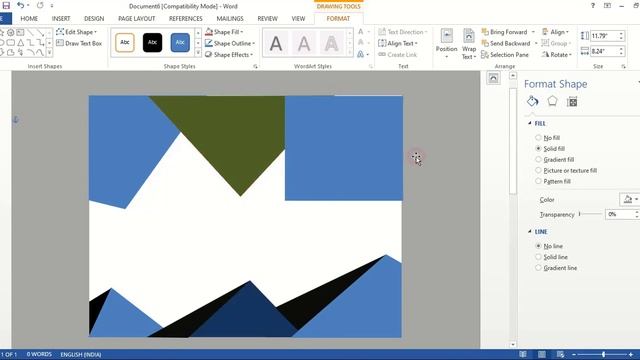
Task: Open Shape Styles dialog launcher
Action: (256, 66)
